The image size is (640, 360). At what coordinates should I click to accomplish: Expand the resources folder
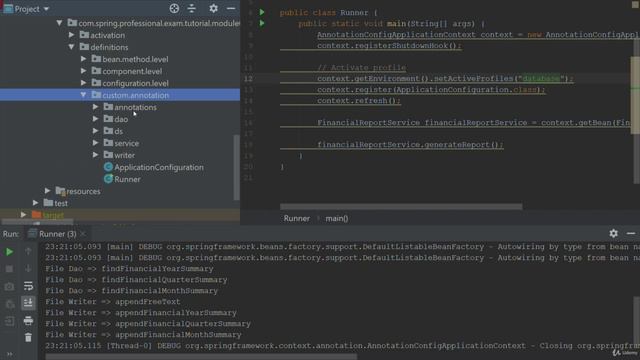(47, 191)
